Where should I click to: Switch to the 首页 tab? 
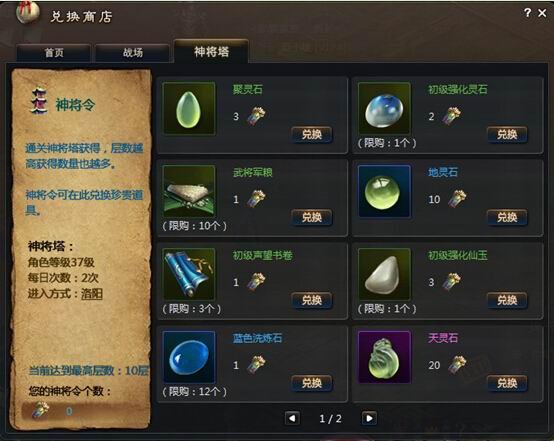coord(54,53)
